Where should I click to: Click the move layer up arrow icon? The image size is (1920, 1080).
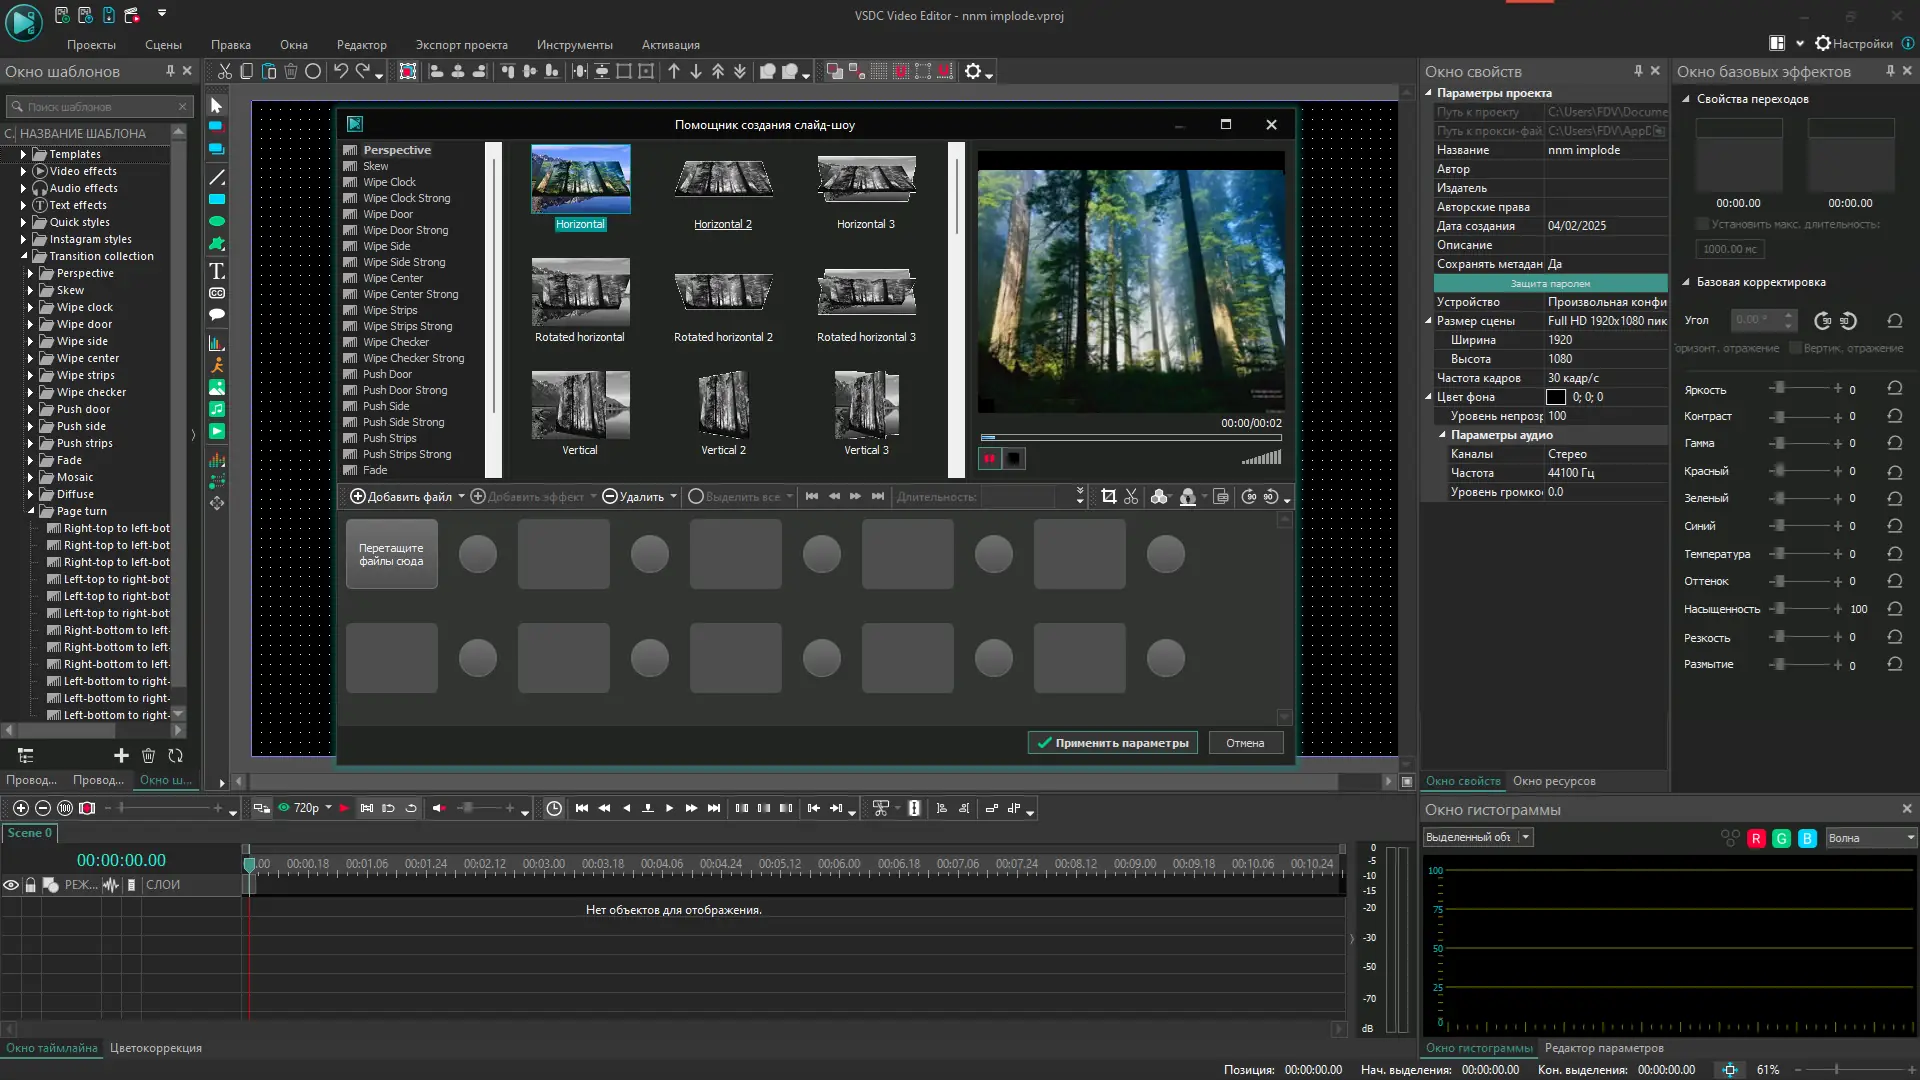674,71
